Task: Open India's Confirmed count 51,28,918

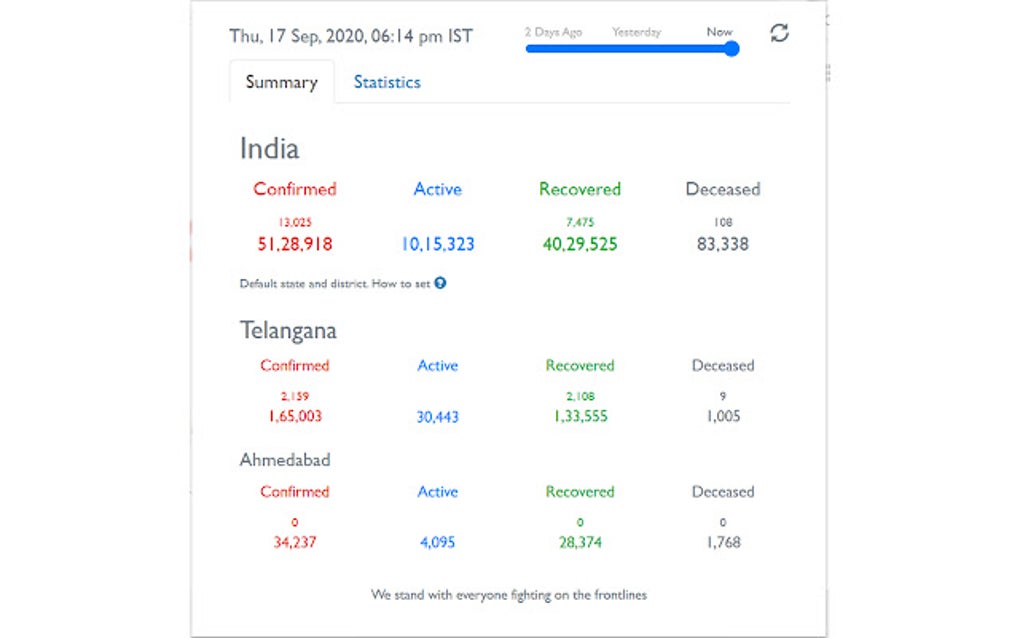Action: click(294, 243)
